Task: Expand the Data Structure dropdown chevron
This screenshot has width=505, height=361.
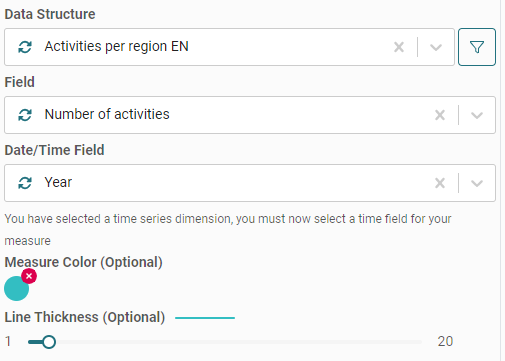Action: pyautogui.click(x=436, y=47)
